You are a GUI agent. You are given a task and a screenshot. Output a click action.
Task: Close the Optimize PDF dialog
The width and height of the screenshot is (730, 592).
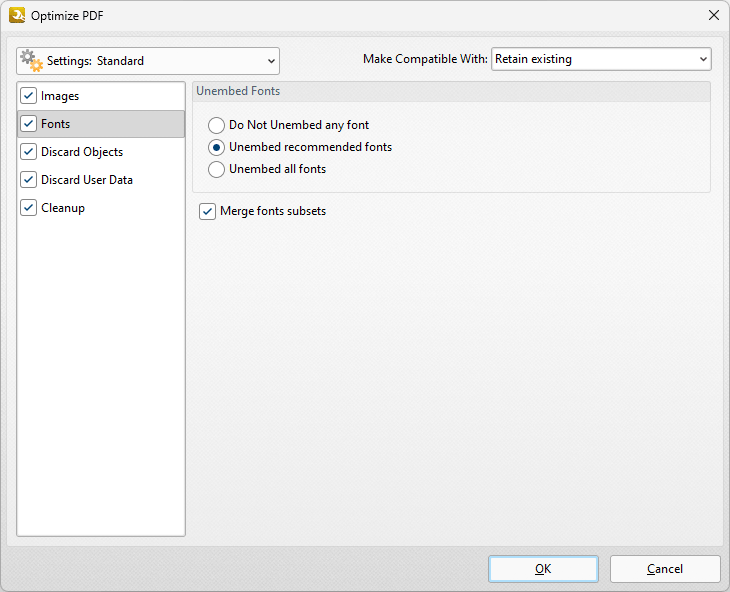tap(714, 15)
